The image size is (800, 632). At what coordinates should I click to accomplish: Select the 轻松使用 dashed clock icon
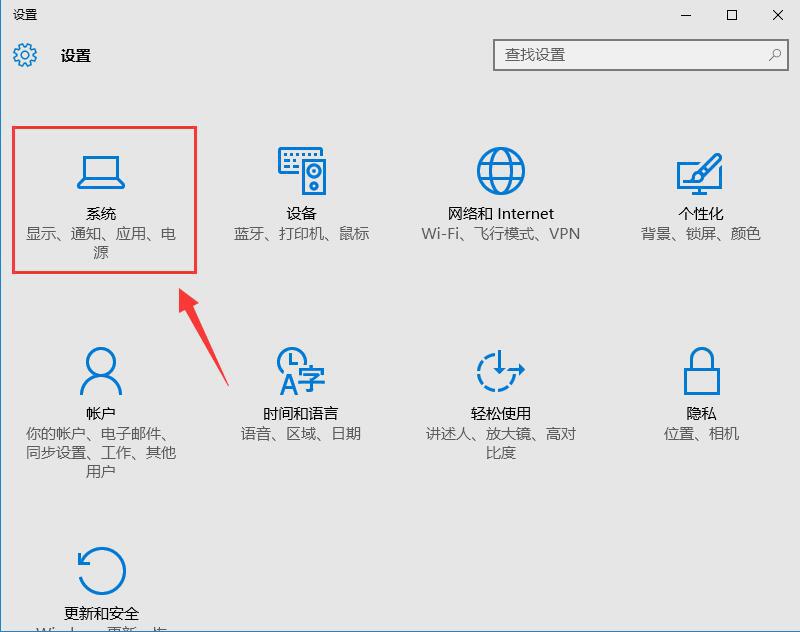(500, 372)
